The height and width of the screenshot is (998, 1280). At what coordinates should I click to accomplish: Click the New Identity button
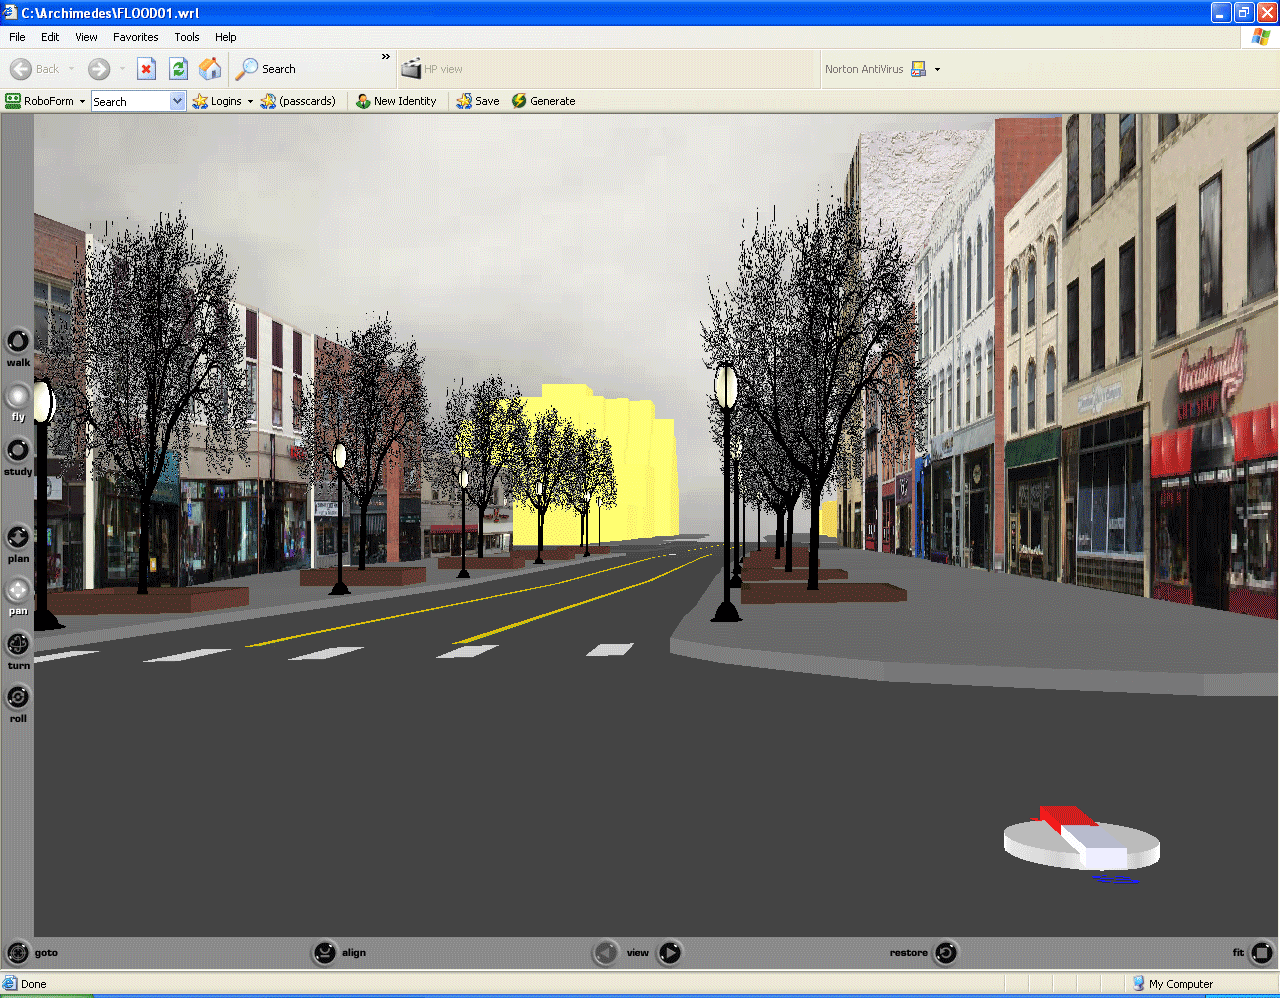point(396,101)
